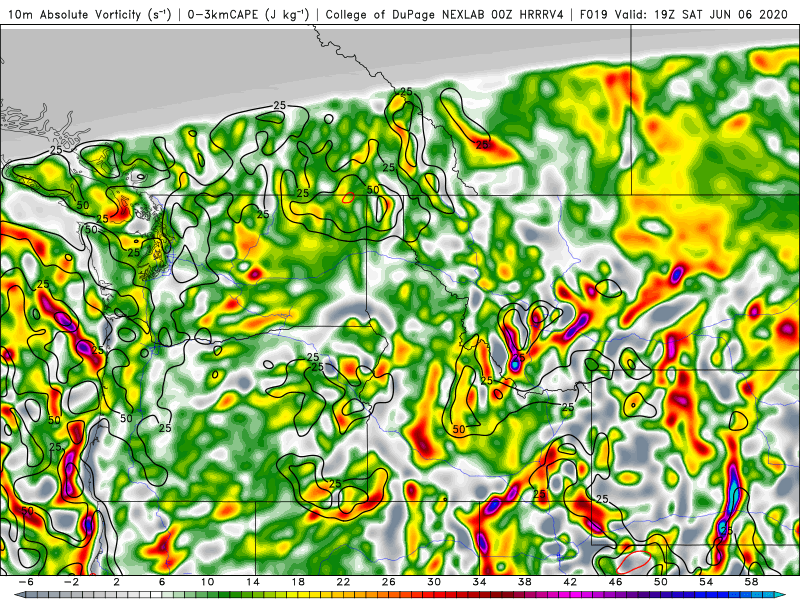This screenshot has width=800, height=600.
Task: Click the '34' colorbar tick label
Action: [480, 582]
